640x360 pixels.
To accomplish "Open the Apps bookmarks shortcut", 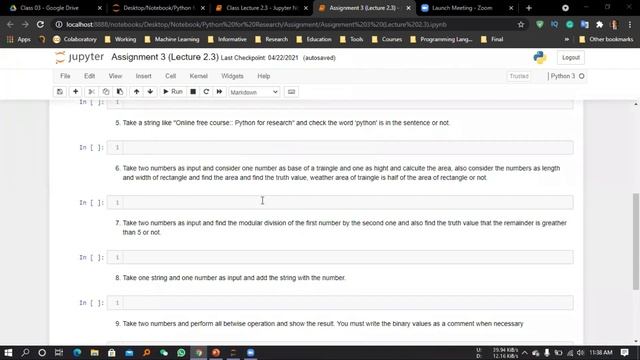I will pyautogui.click(x=19, y=40).
